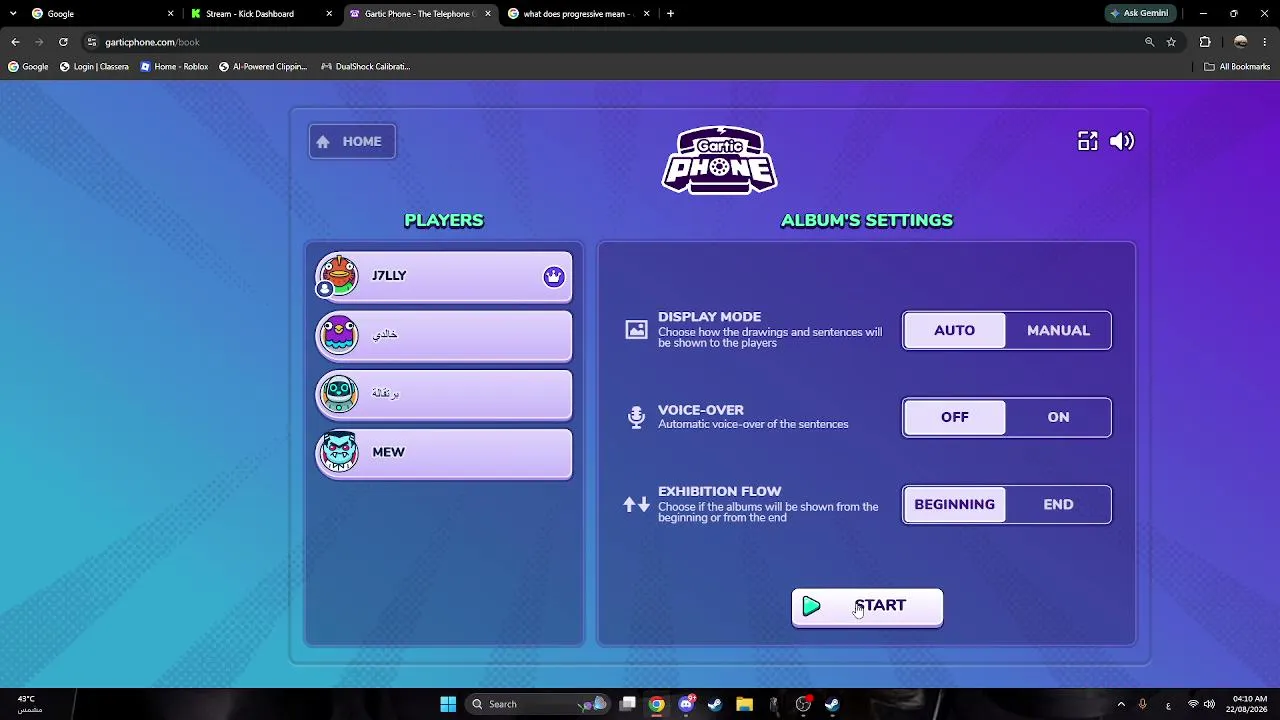This screenshot has height=720, width=1280.
Task: Toggle Gartic Phone fullscreen icon
Action: pyautogui.click(x=1087, y=142)
